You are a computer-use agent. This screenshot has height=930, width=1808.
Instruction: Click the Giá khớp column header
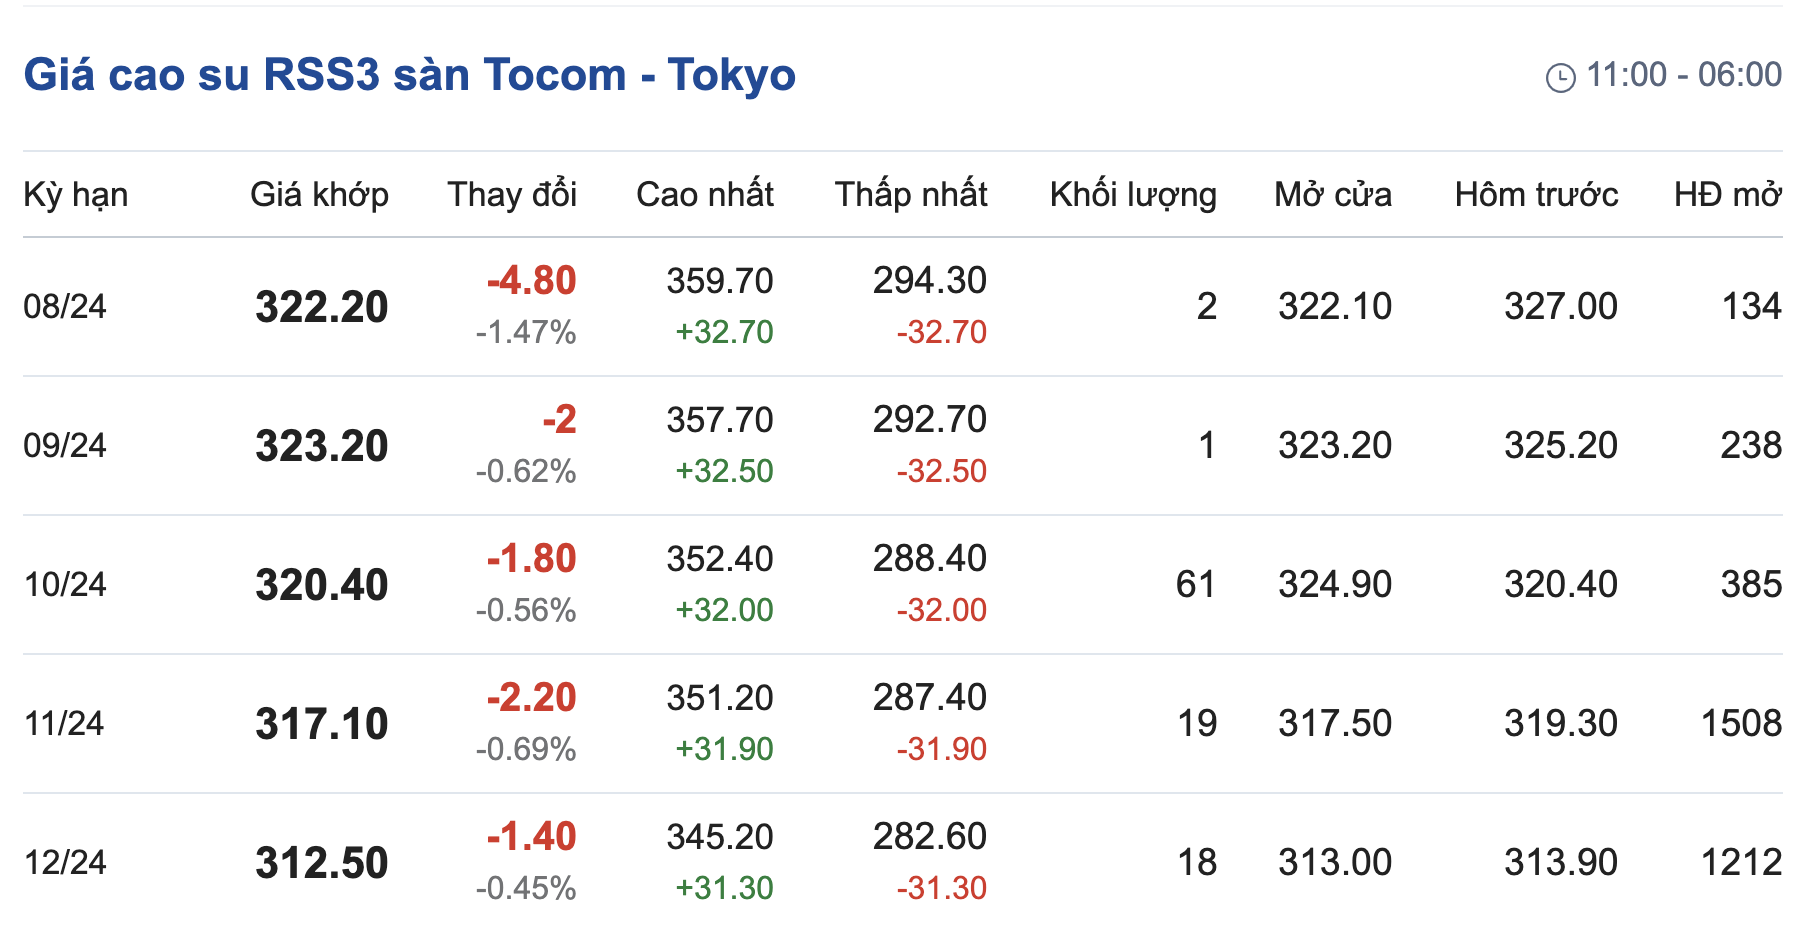tap(319, 194)
